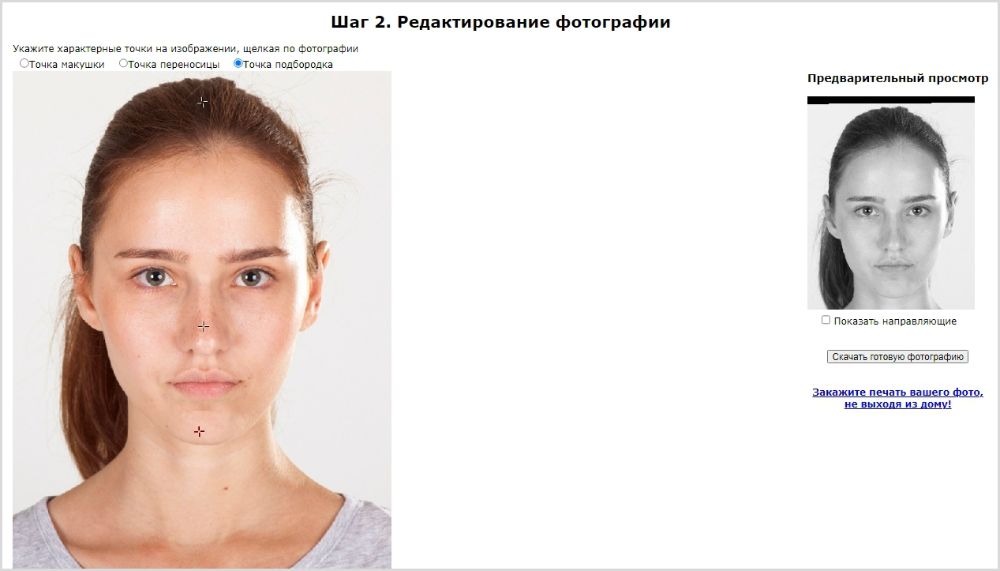Click the crosshair marker on top of the hair
The height and width of the screenshot is (571, 1000).
pyautogui.click(x=202, y=101)
